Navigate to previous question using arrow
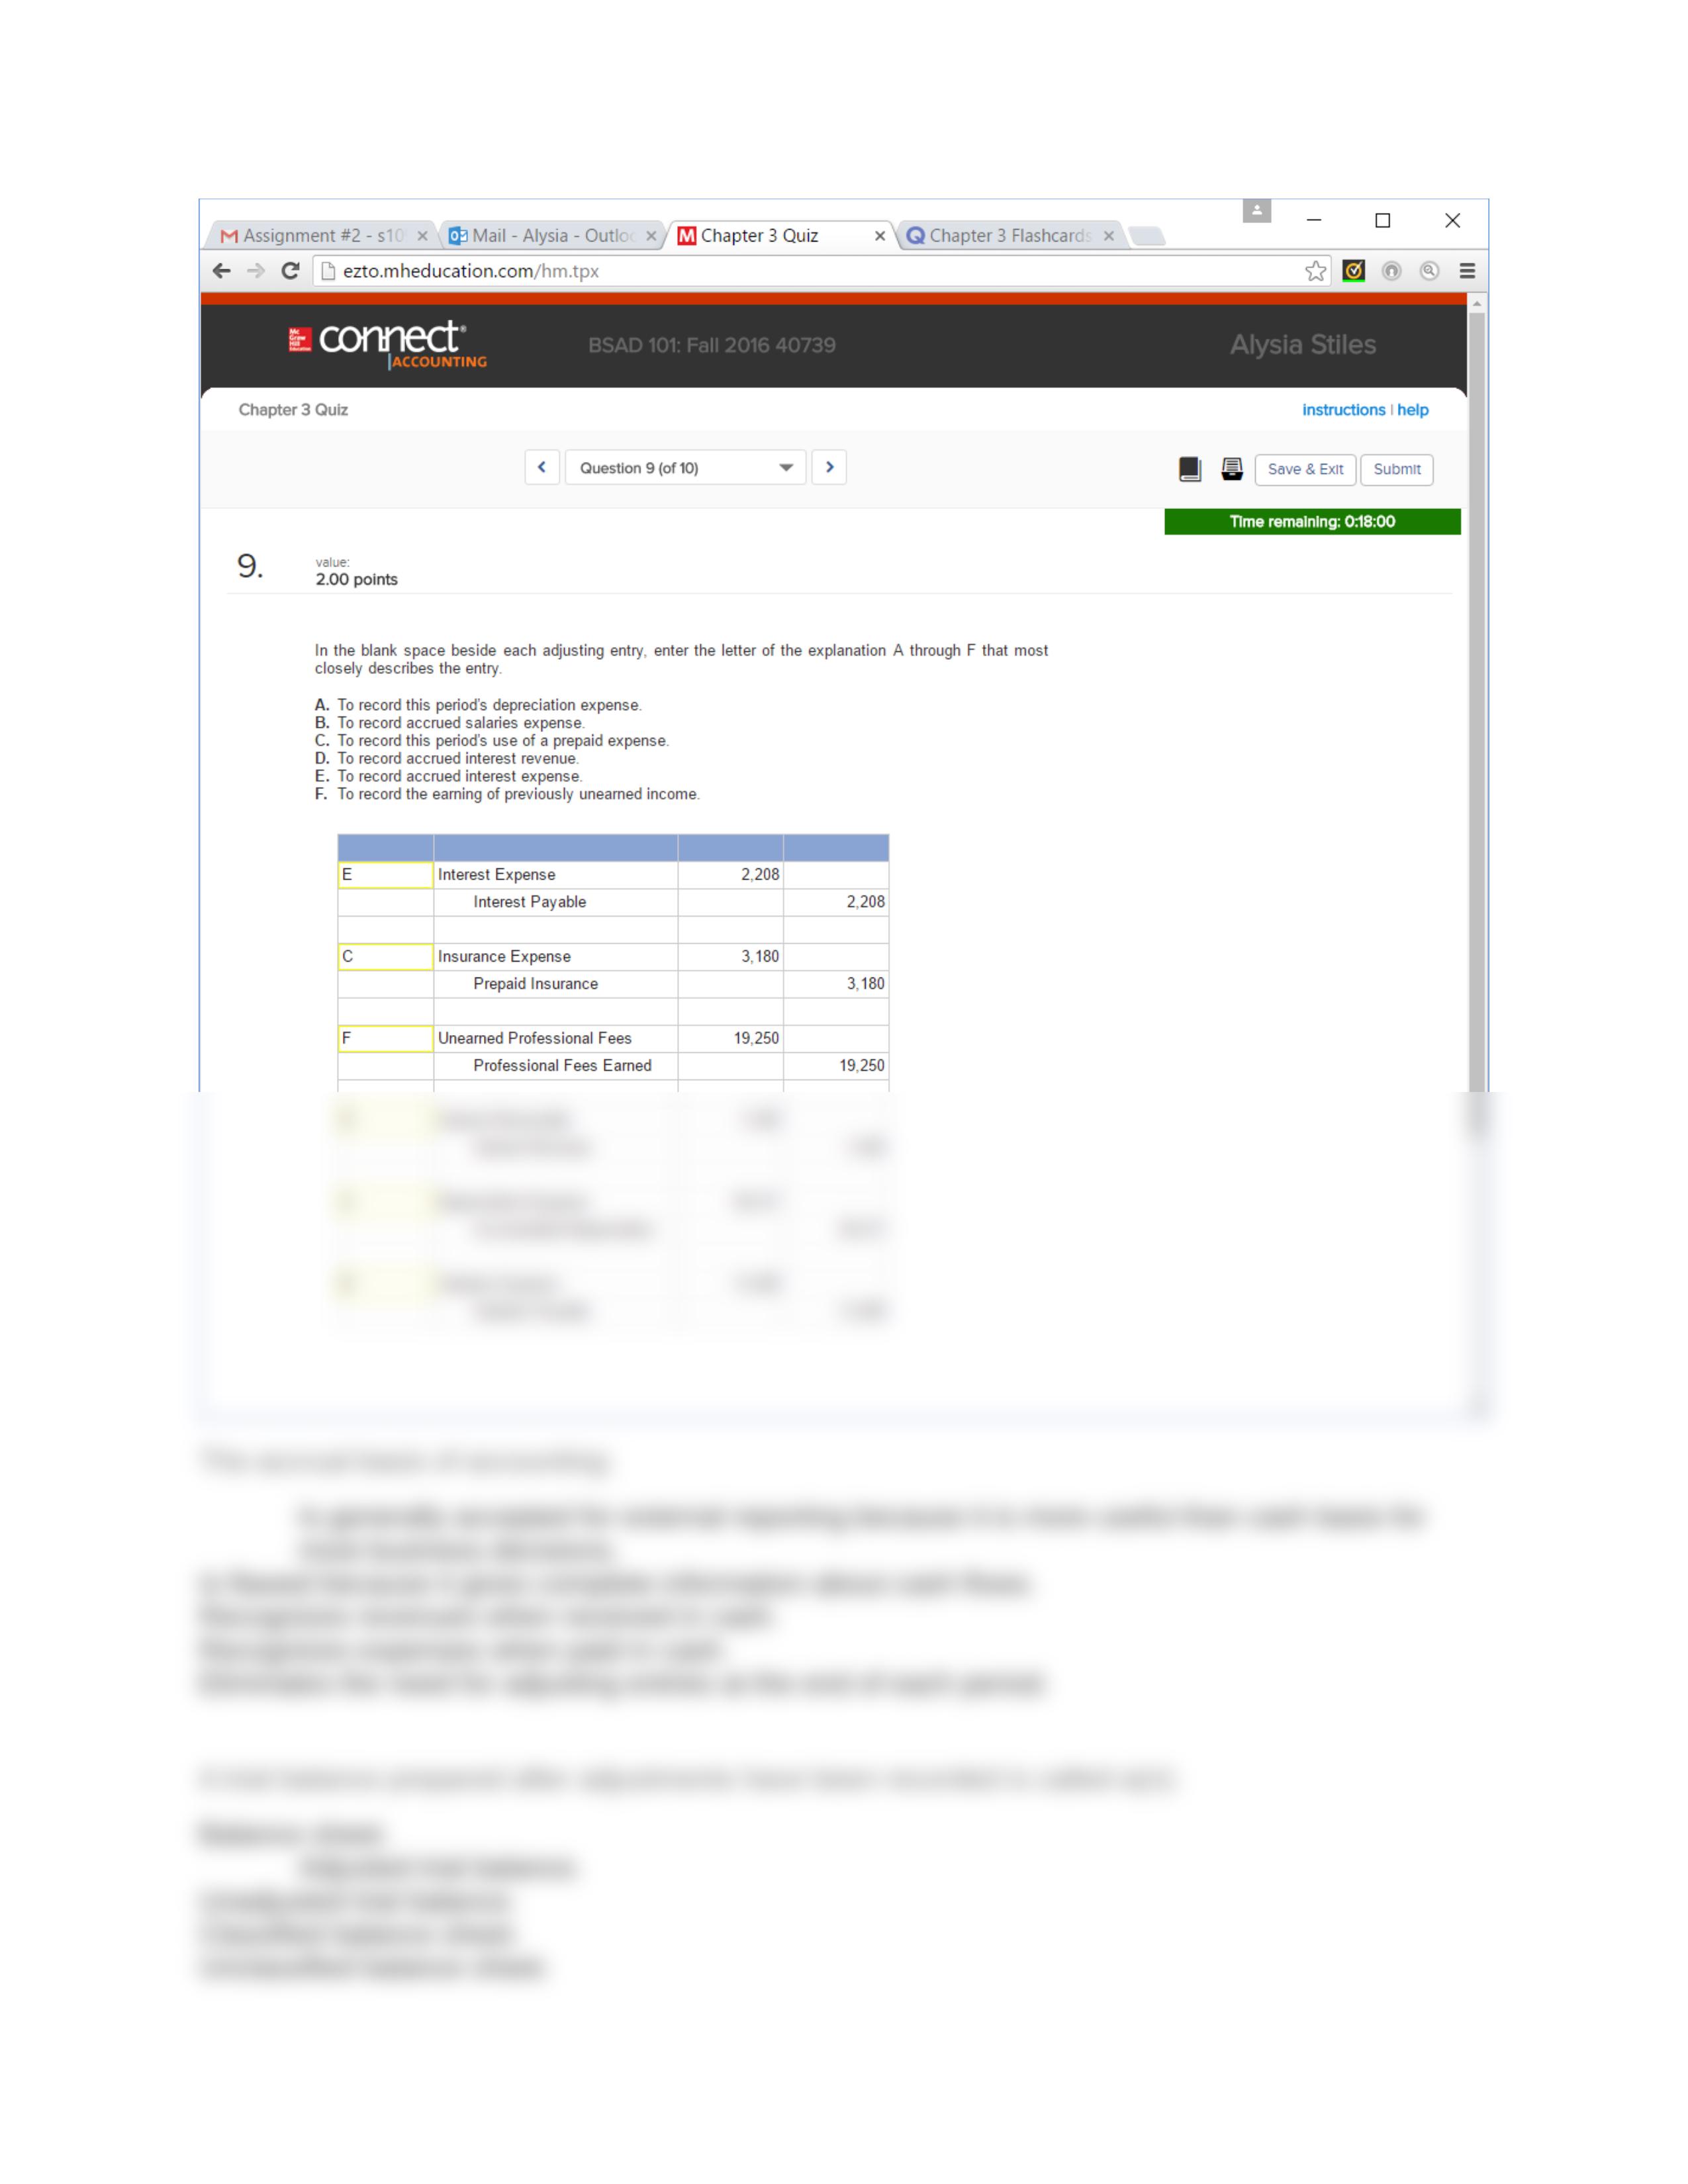 click(543, 468)
